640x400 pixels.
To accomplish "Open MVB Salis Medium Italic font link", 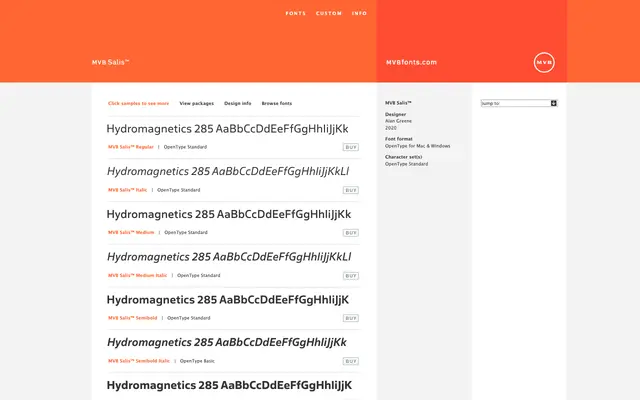I will point(138,276).
